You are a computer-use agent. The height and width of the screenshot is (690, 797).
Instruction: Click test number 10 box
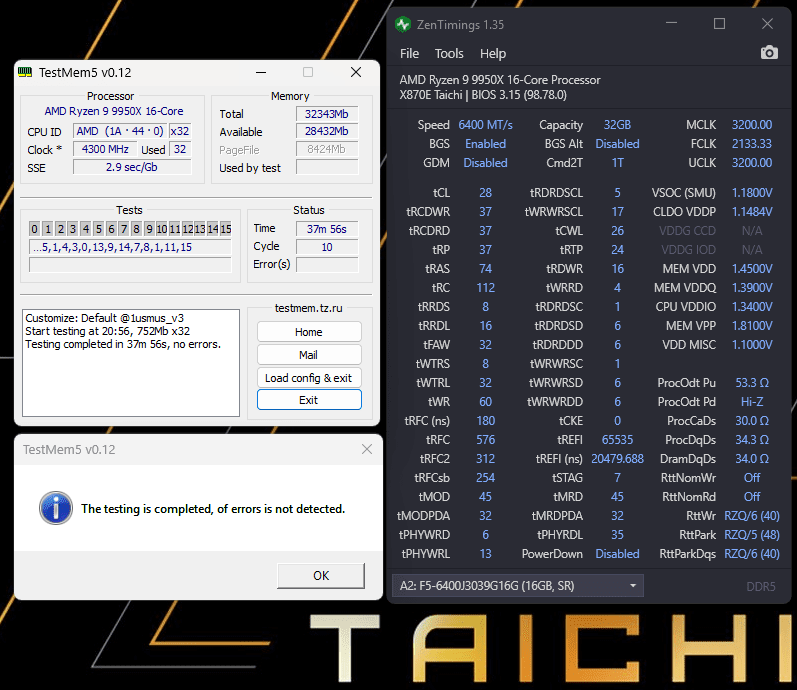tap(162, 229)
